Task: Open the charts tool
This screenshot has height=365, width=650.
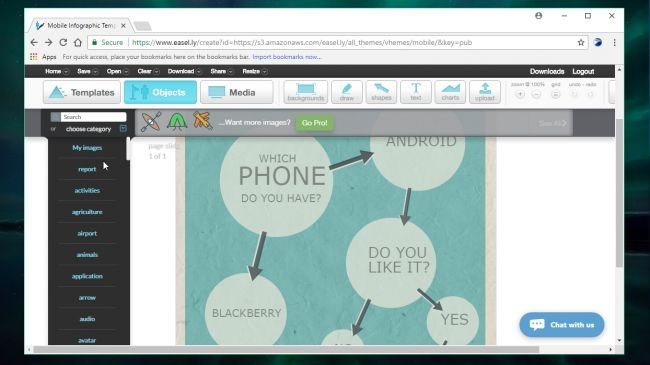Action: click(450, 92)
